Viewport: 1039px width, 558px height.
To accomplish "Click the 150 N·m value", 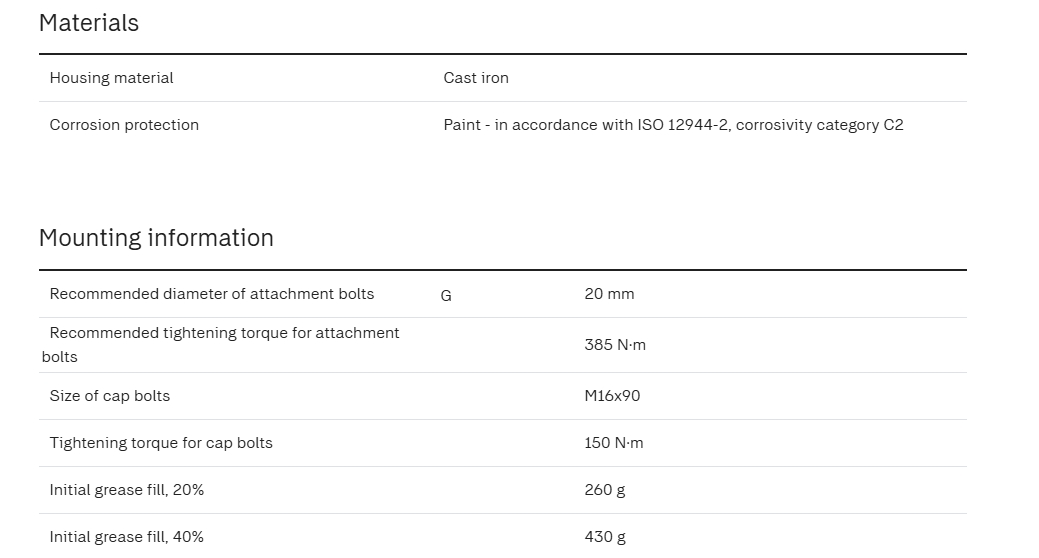I will tap(614, 443).
